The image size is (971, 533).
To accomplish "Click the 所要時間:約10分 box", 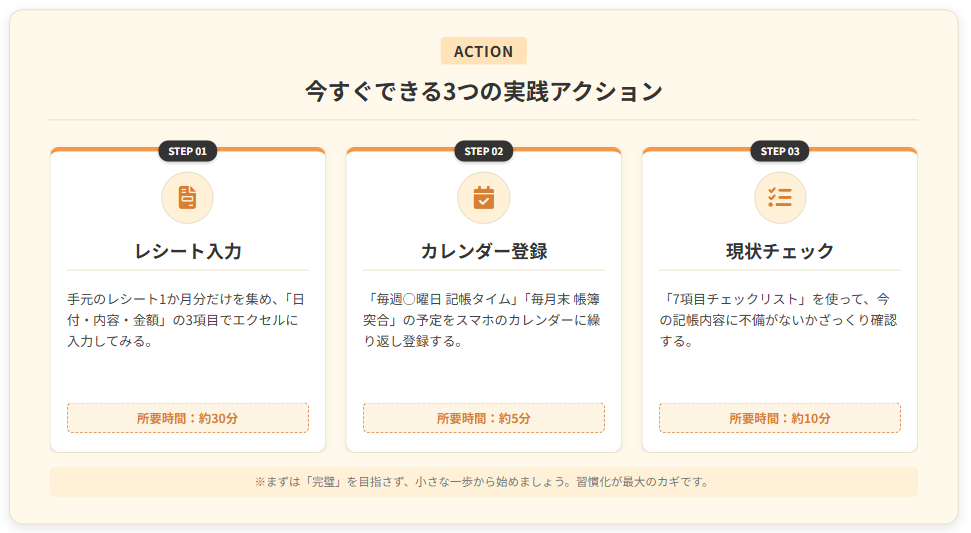I will tap(780, 418).
